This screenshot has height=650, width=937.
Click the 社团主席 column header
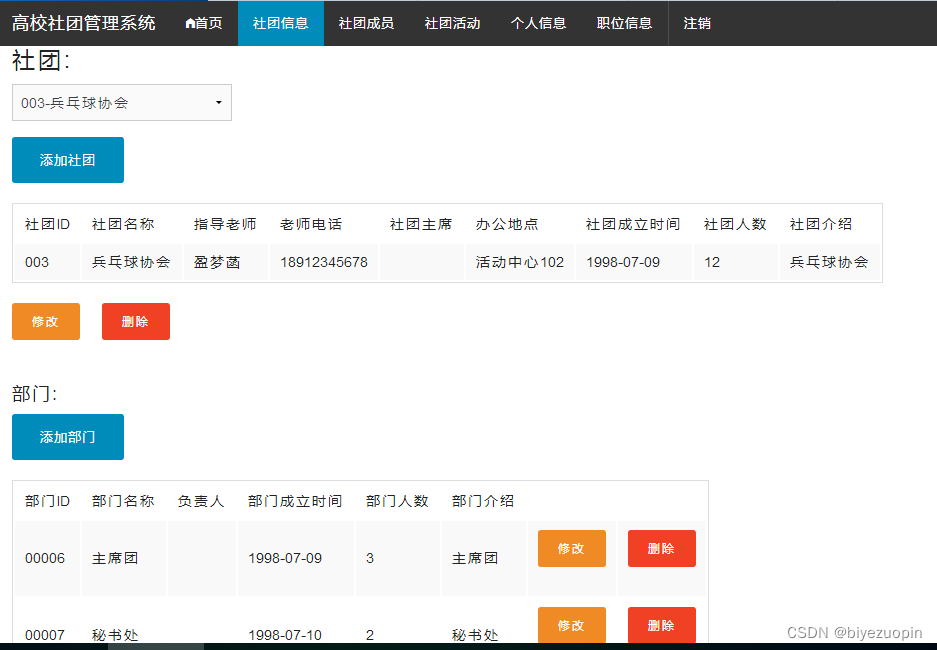click(421, 224)
